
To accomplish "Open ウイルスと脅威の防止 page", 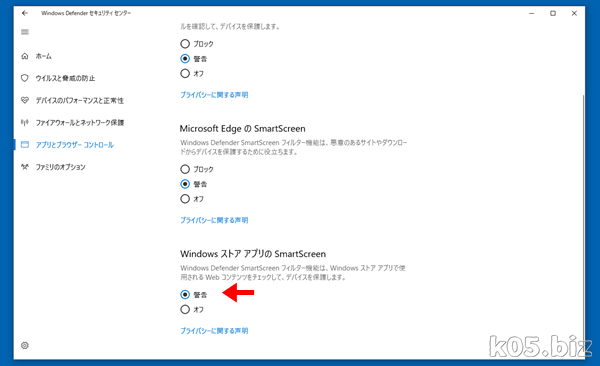I will pos(65,78).
